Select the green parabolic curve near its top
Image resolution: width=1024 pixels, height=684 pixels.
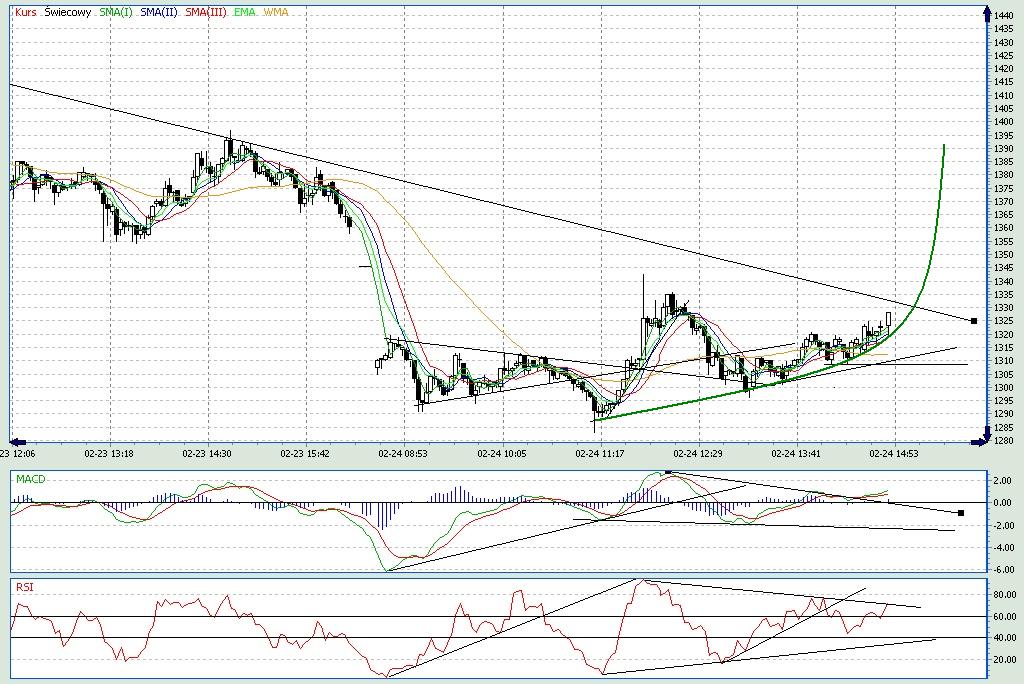(943, 150)
